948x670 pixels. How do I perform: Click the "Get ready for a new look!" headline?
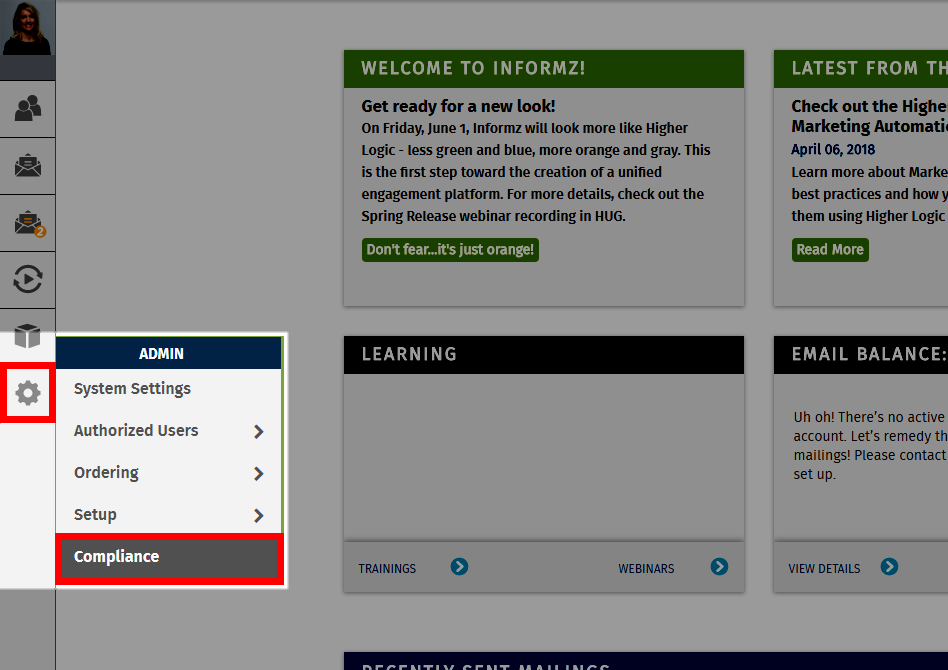tap(458, 106)
